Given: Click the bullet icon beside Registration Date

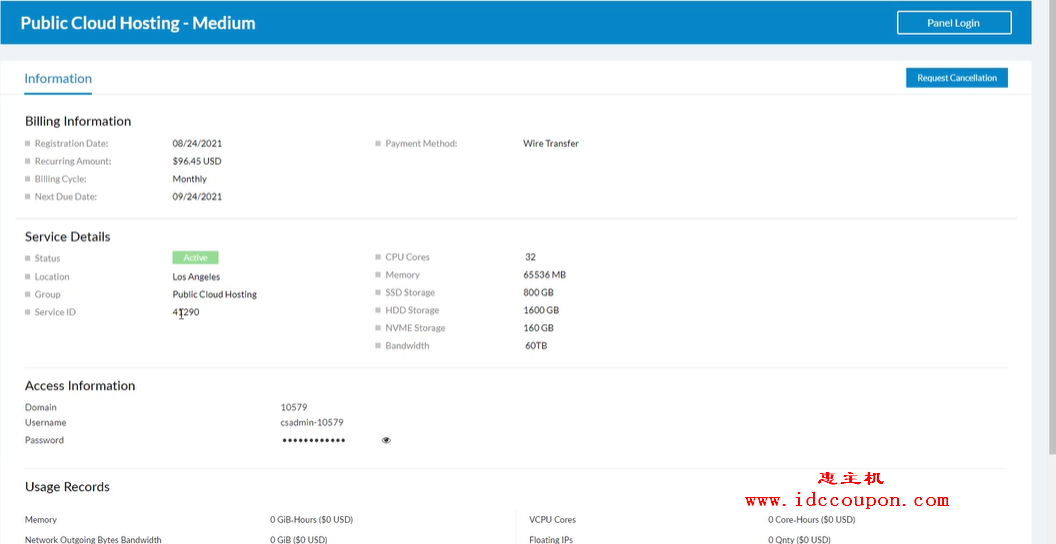Looking at the screenshot, I should coord(28,144).
